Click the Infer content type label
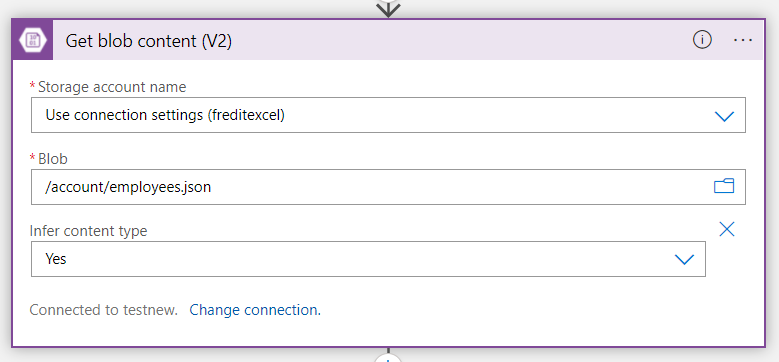Image resolution: width=779 pixels, height=362 pixels. [88, 231]
